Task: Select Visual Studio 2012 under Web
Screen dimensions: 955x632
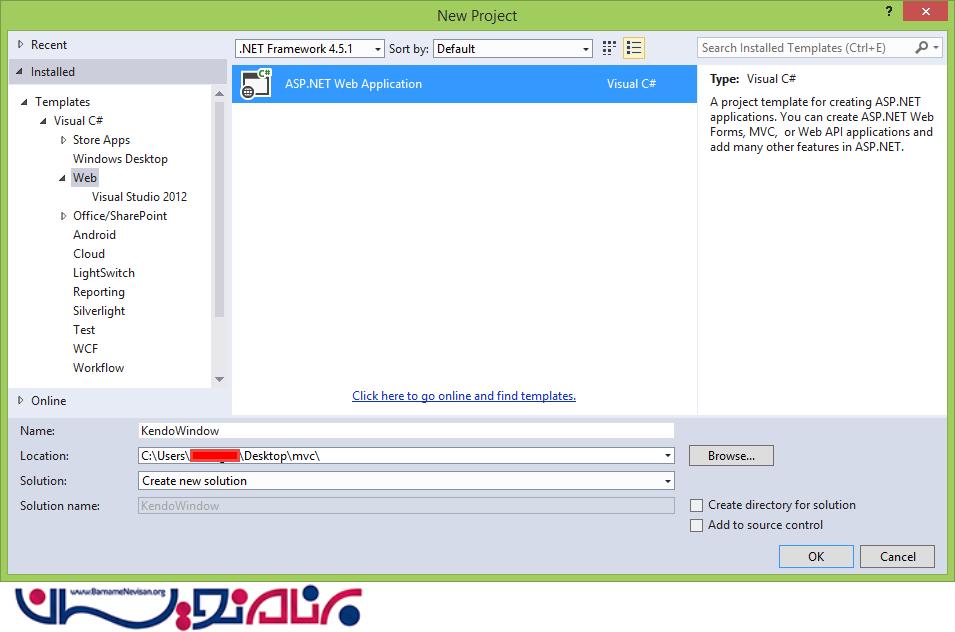Action: 139,197
